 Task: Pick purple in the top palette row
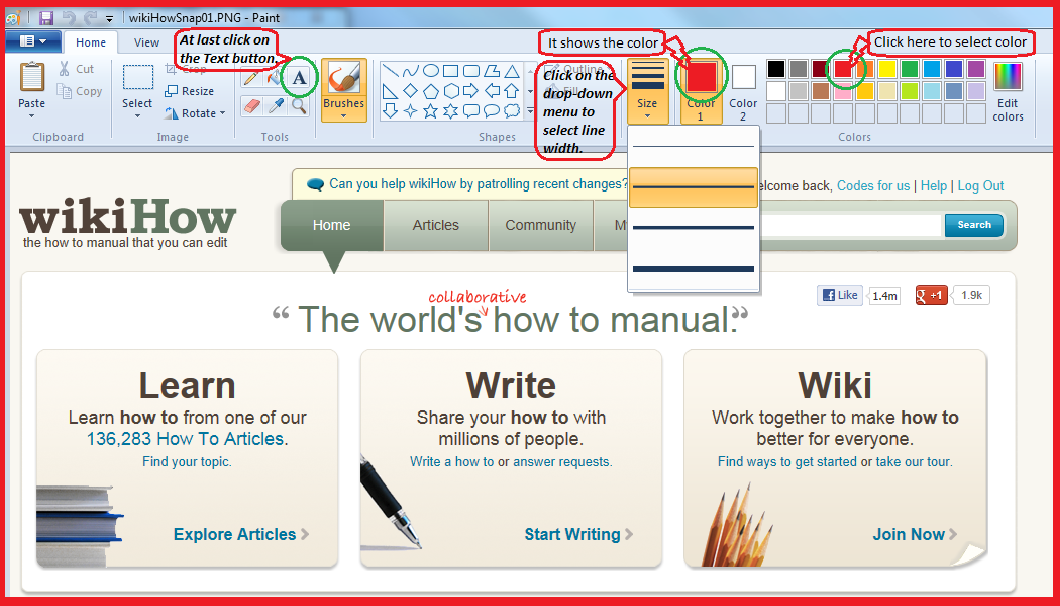[976, 69]
